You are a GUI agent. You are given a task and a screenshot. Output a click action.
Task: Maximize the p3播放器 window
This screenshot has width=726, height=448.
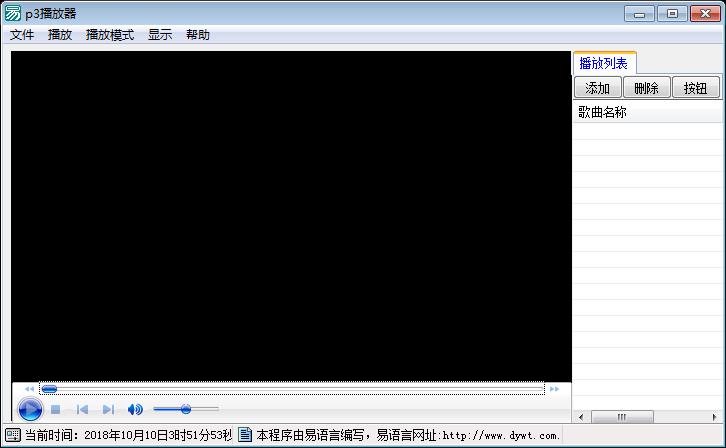tap(672, 14)
